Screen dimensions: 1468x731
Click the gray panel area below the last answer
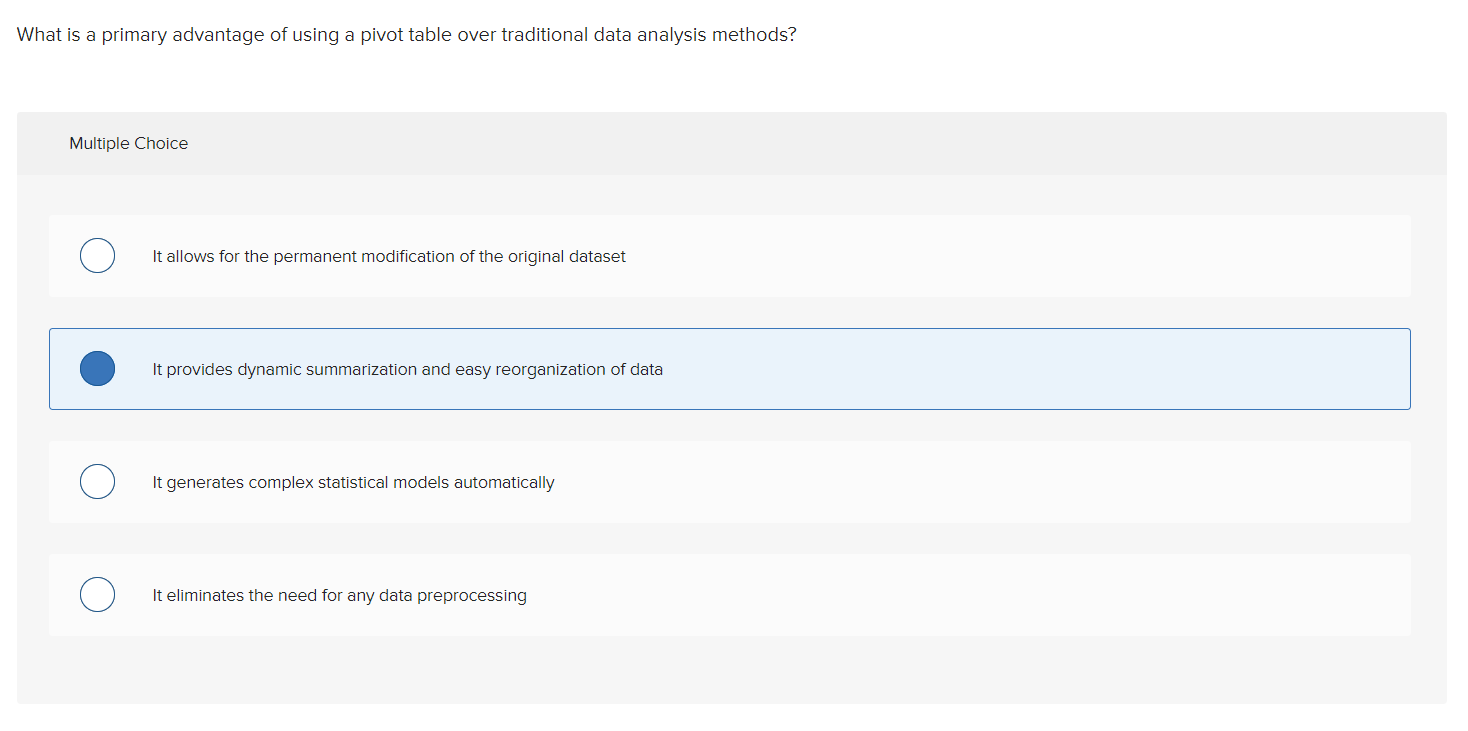(730, 670)
